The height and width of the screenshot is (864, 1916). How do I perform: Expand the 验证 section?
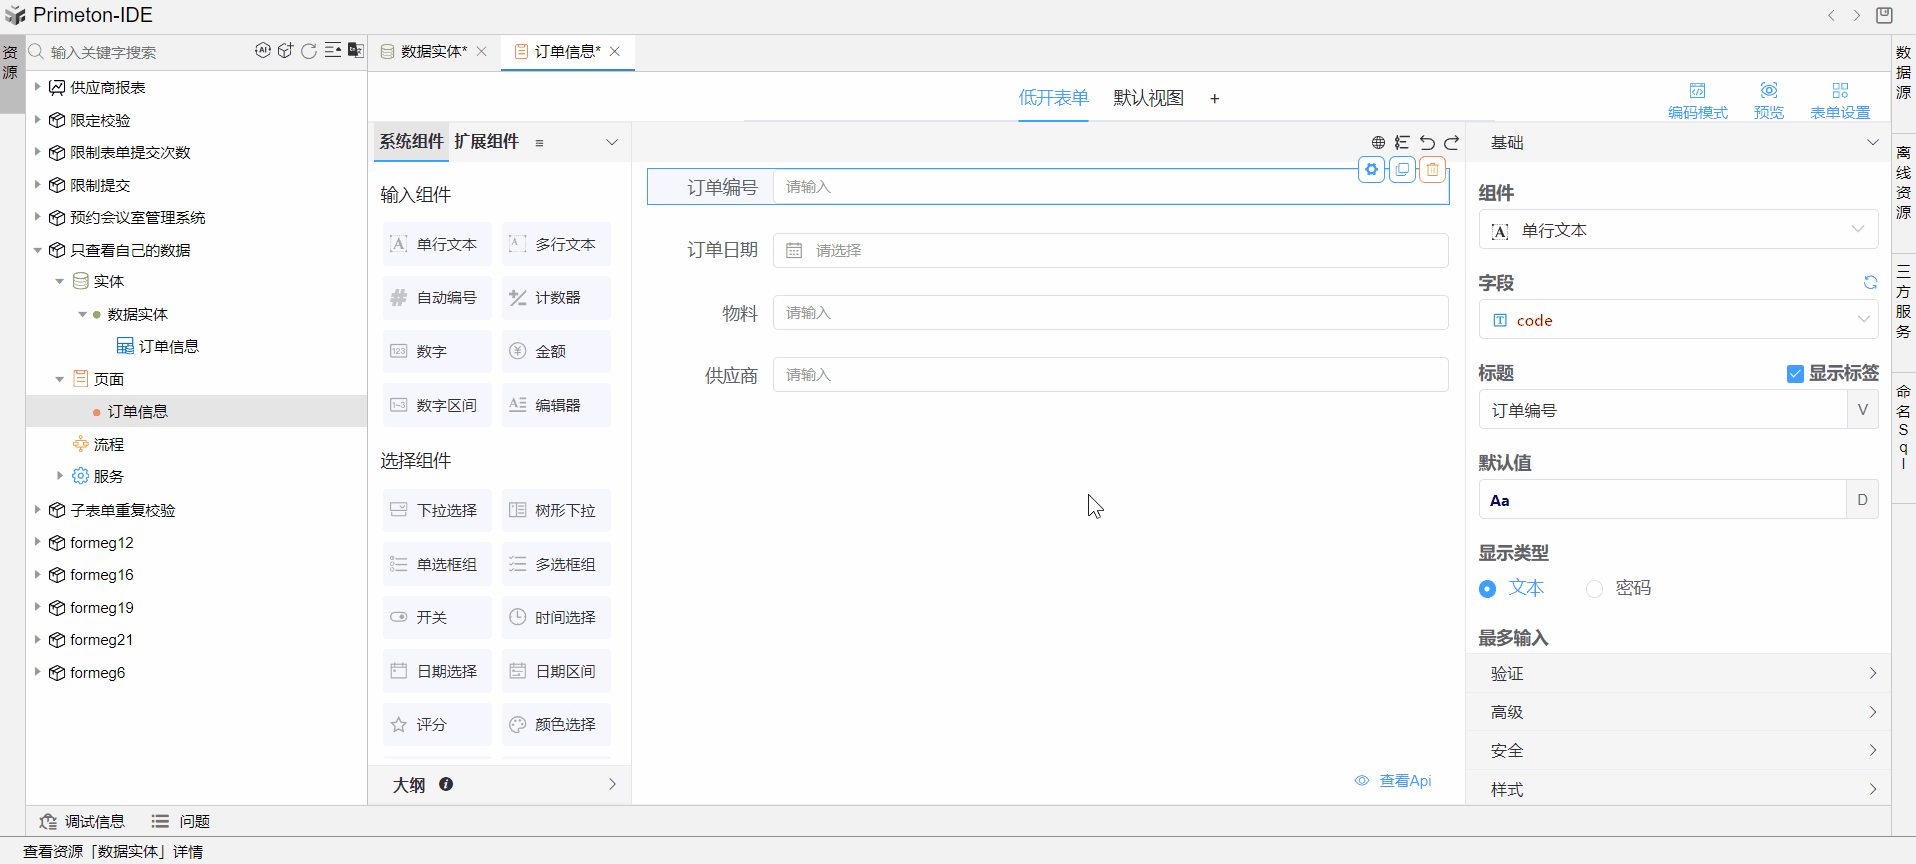point(1677,674)
